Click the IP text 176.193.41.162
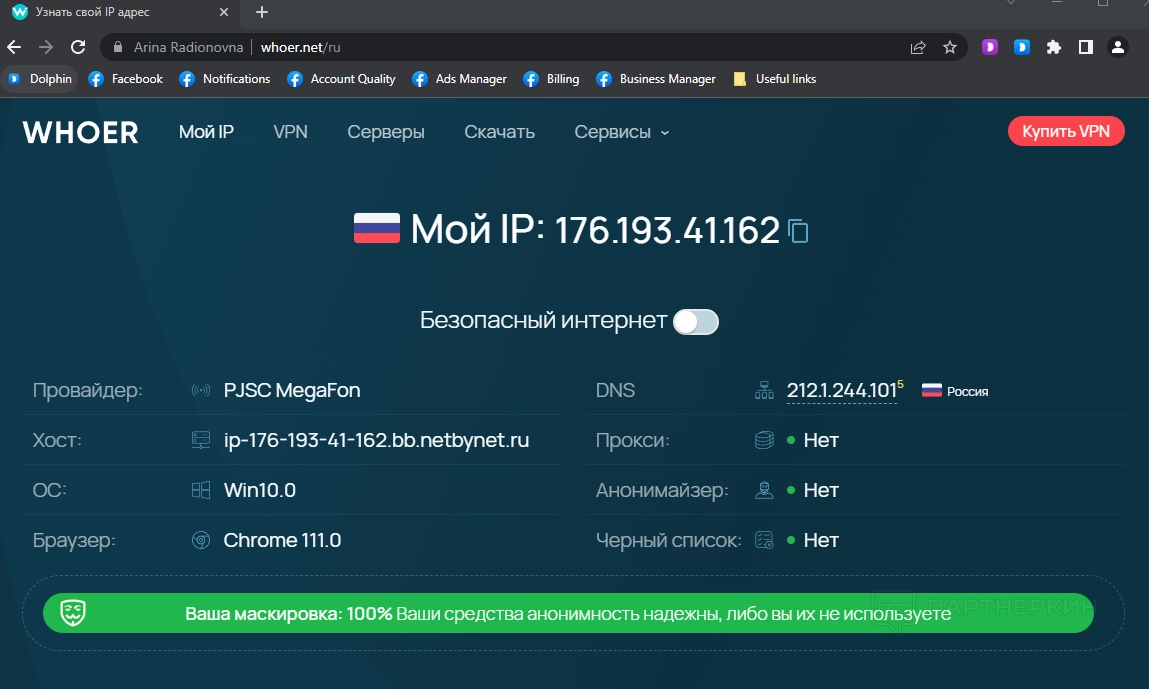 point(667,229)
